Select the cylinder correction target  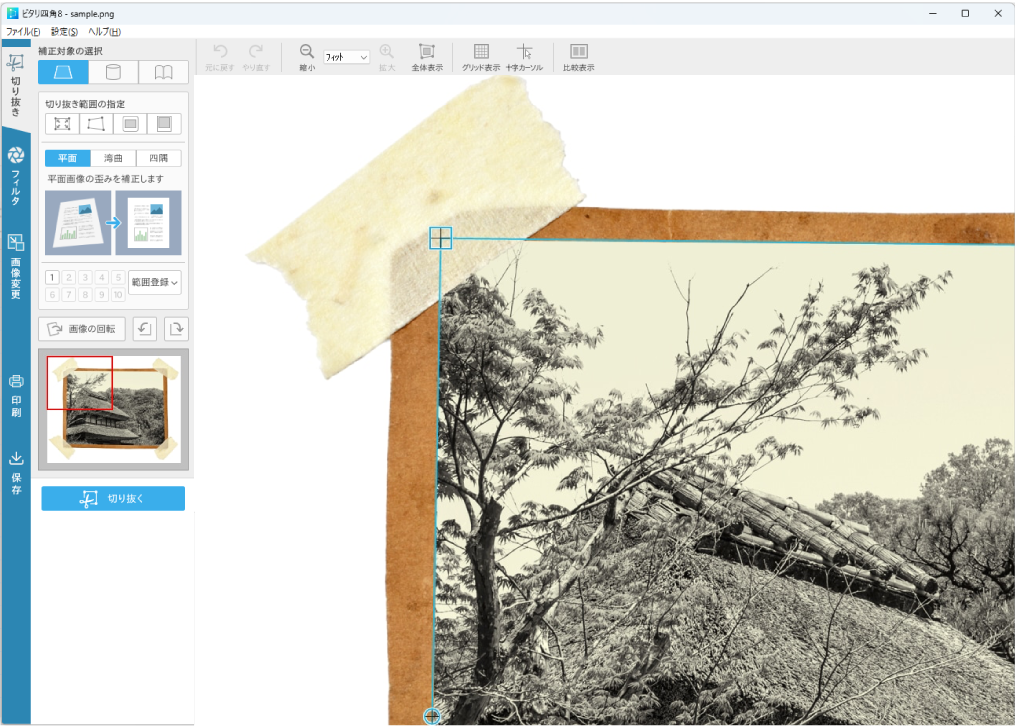113,72
